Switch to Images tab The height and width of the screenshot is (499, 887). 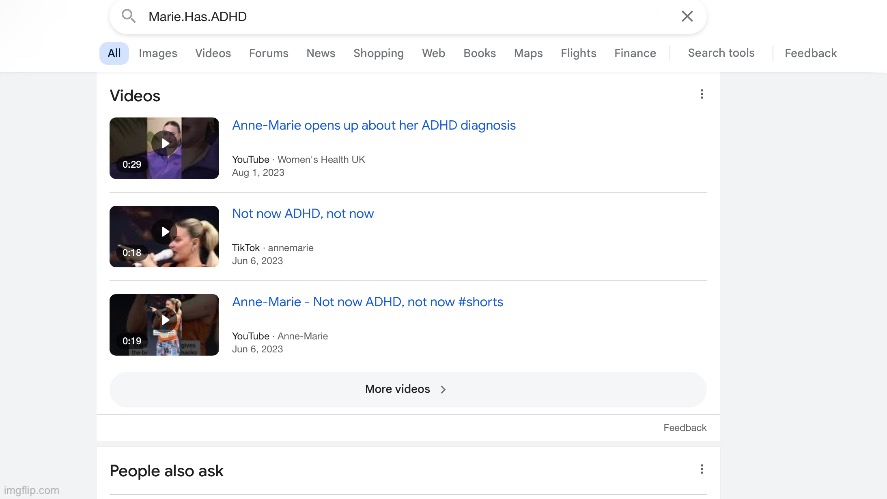click(158, 53)
